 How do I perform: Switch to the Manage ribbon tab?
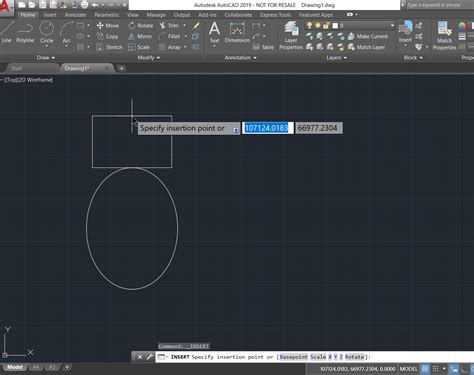coord(156,15)
